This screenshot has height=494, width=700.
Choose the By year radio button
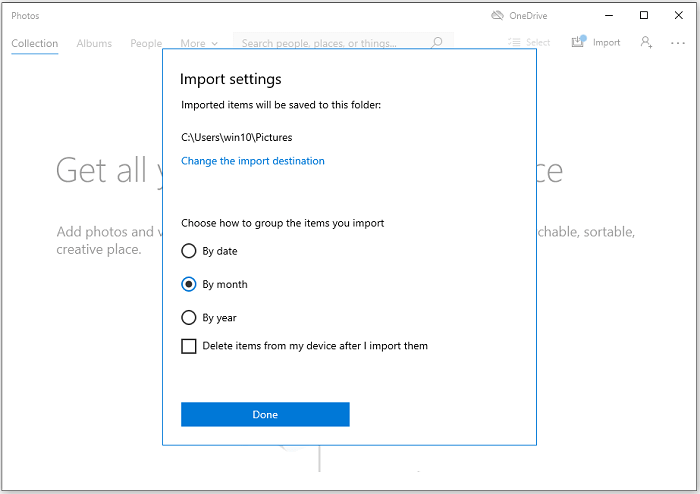click(x=188, y=318)
